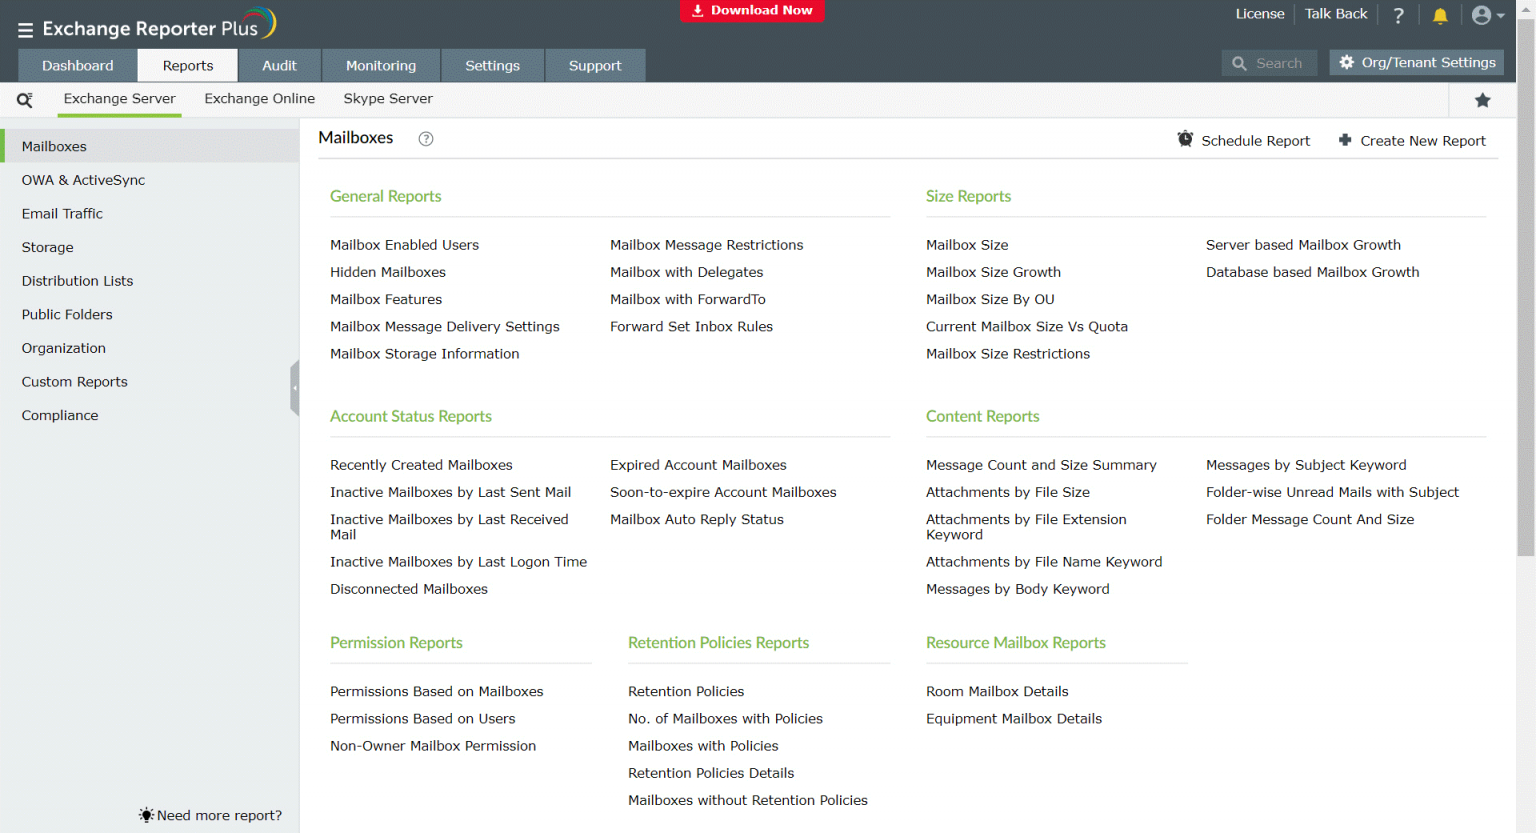The image size is (1536, 833).
Task: Click the user account icon
Action: [x=1479, y=15]
